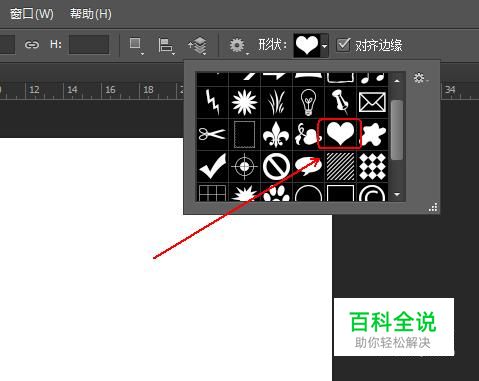Open the path operations button
This screenshot has width=479, height=381.
click(x=136, y=45)
